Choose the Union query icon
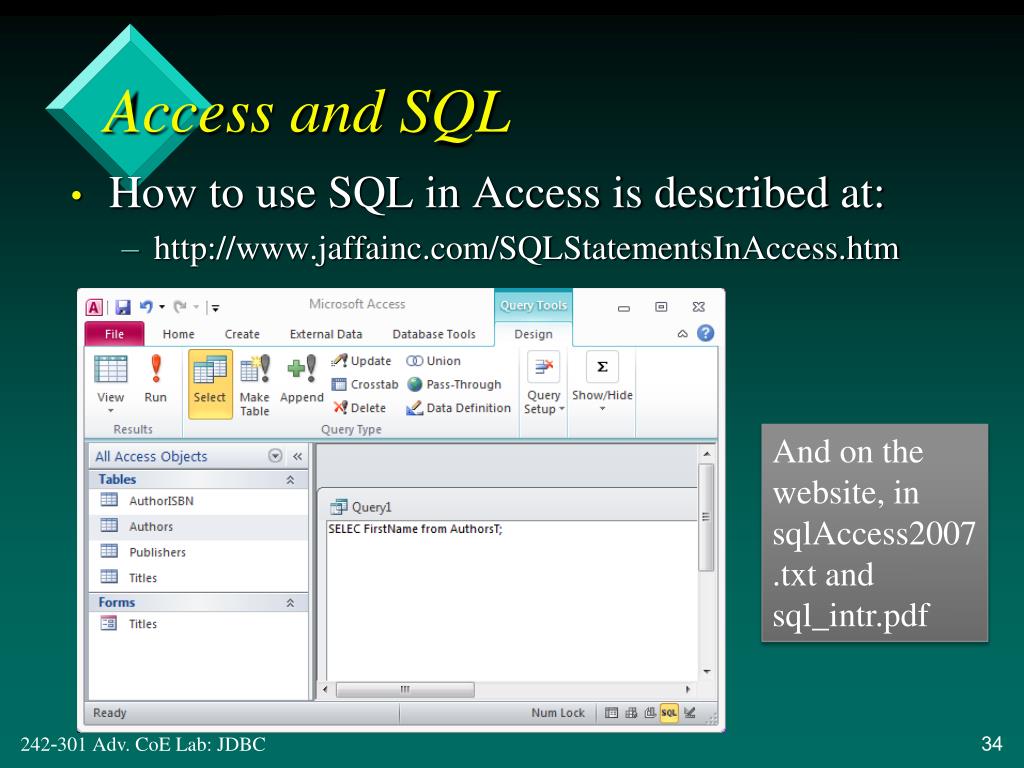The width and height of the screenshot is (1024, 768). tap(415, 361)
